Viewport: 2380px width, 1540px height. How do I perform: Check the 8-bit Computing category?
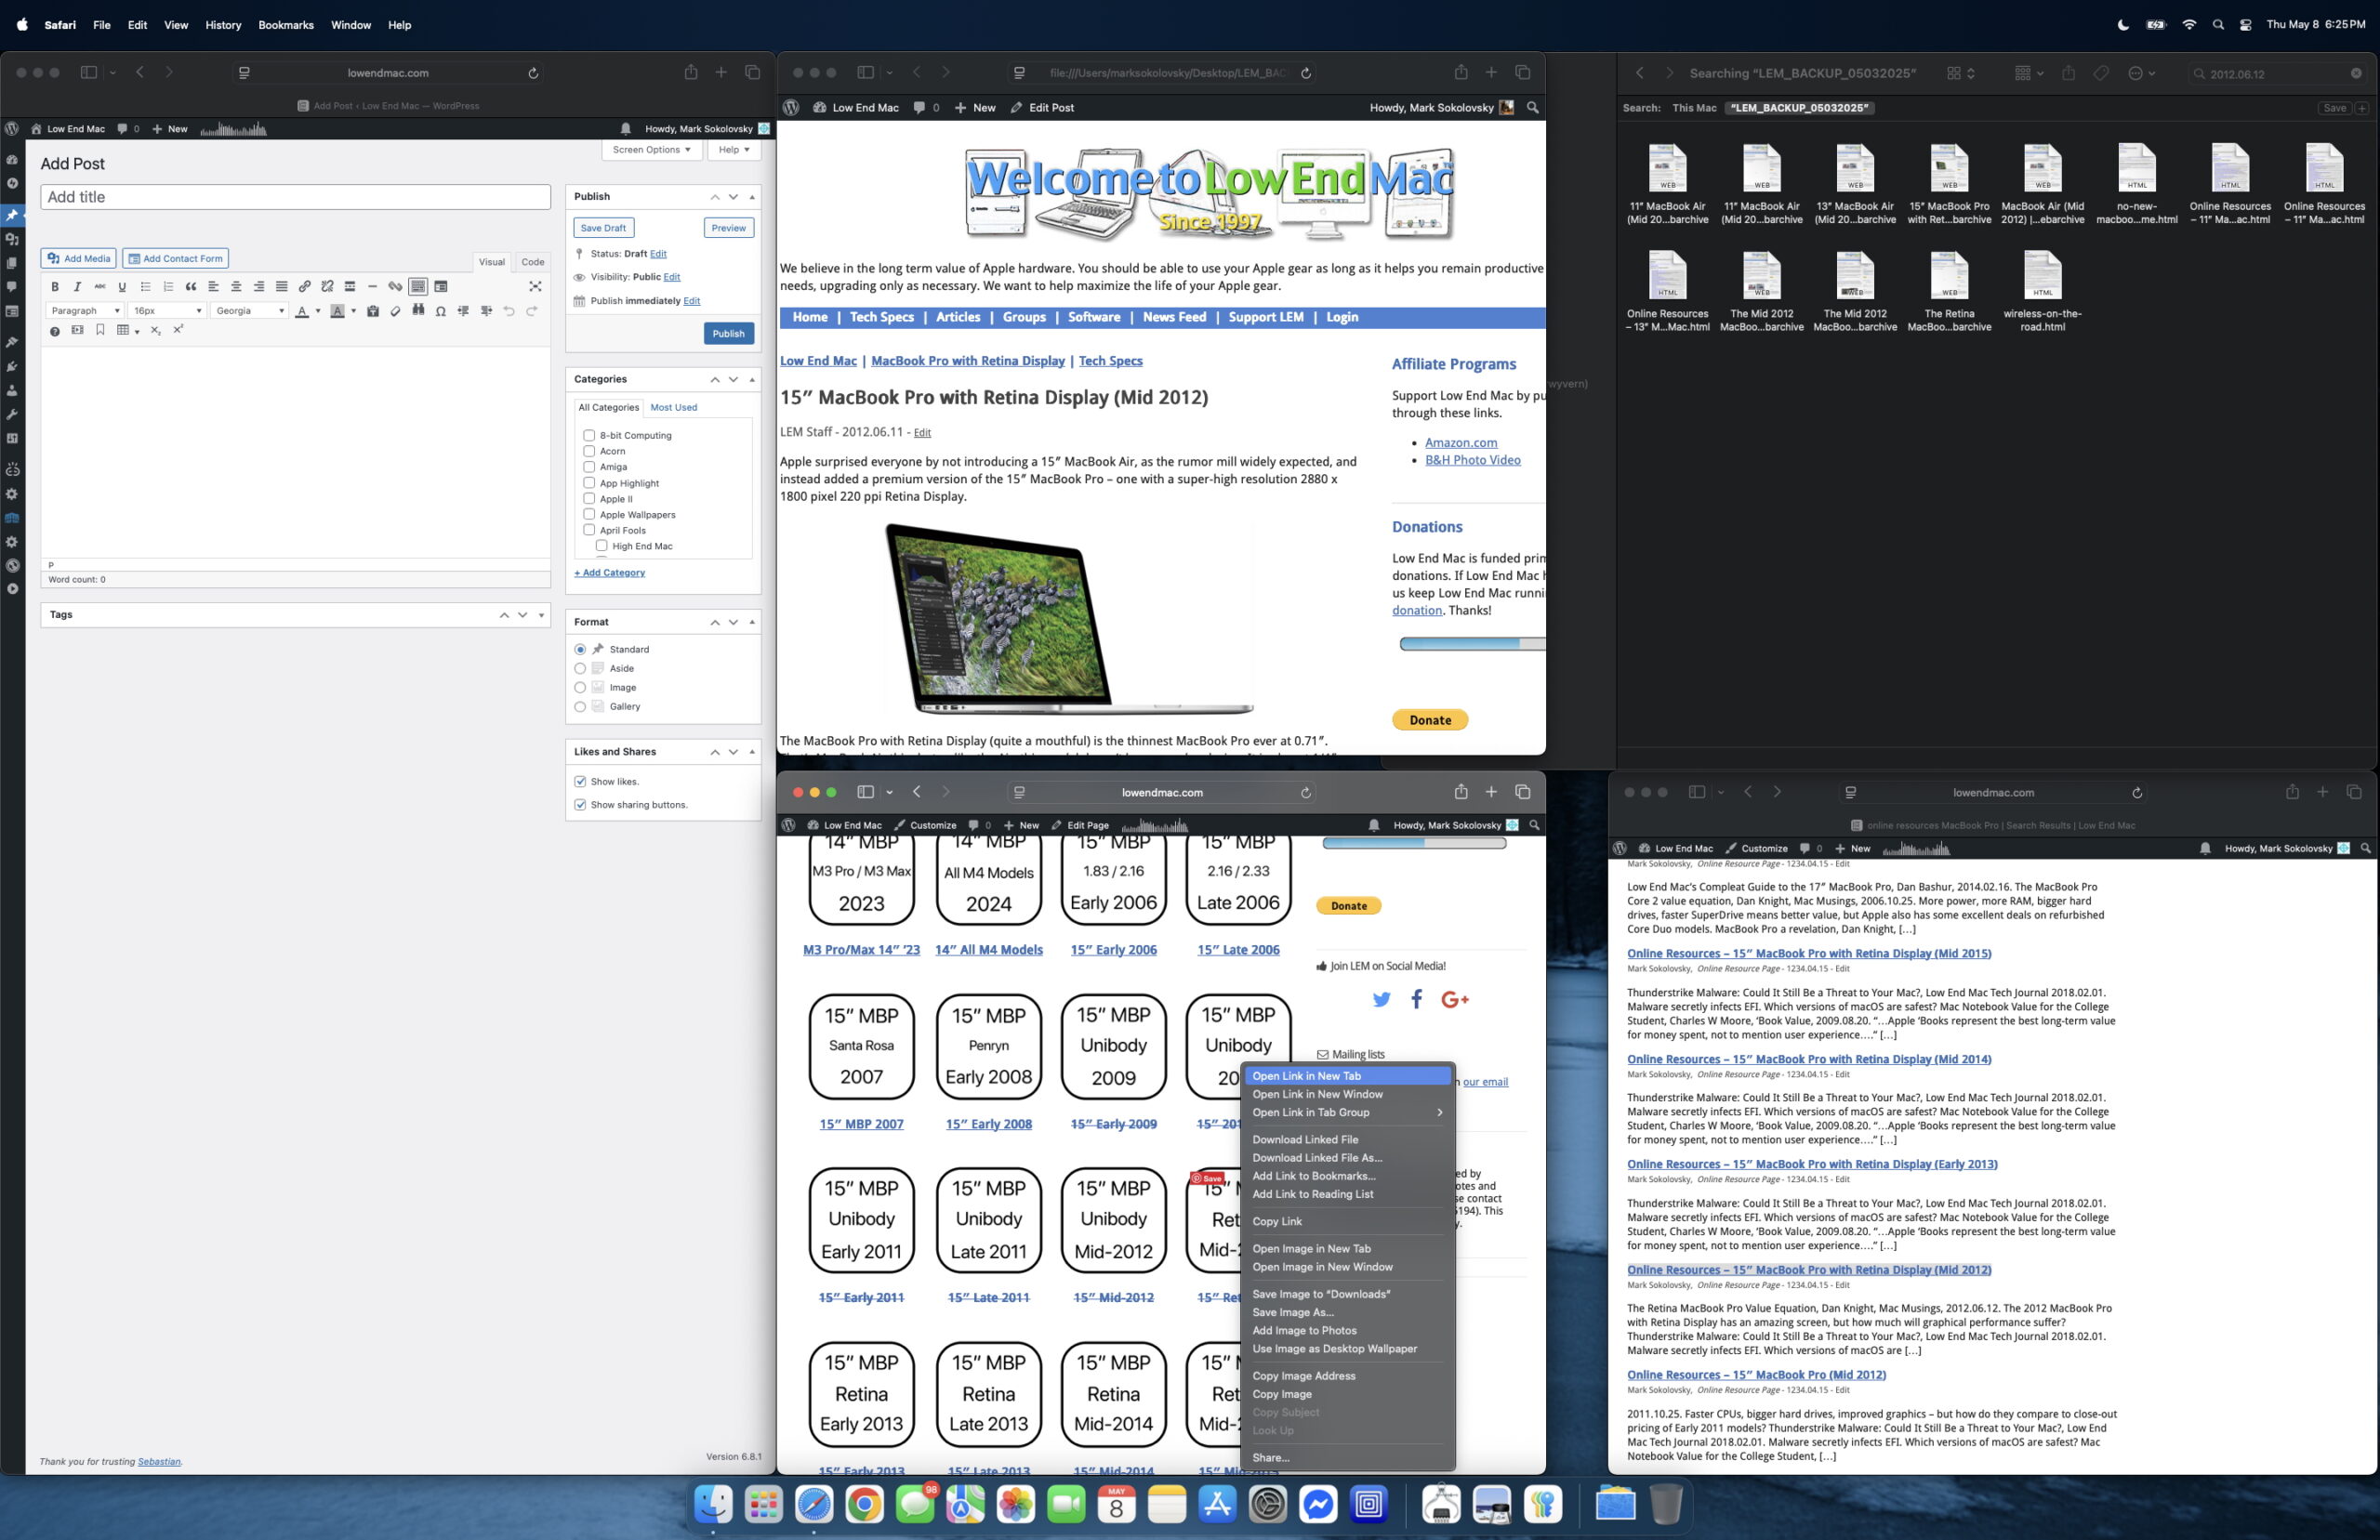point(589,436)
